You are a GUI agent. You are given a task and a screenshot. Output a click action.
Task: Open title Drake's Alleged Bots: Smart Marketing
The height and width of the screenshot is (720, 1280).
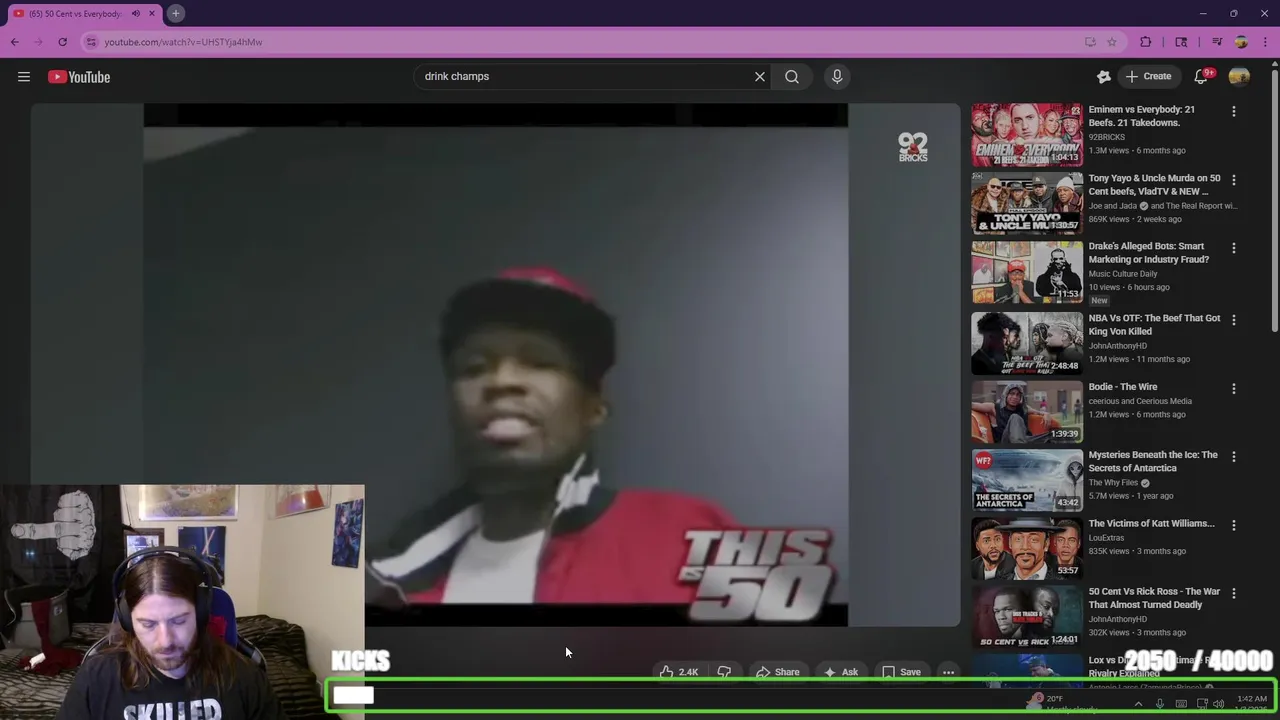click(x=1148, y=253)
